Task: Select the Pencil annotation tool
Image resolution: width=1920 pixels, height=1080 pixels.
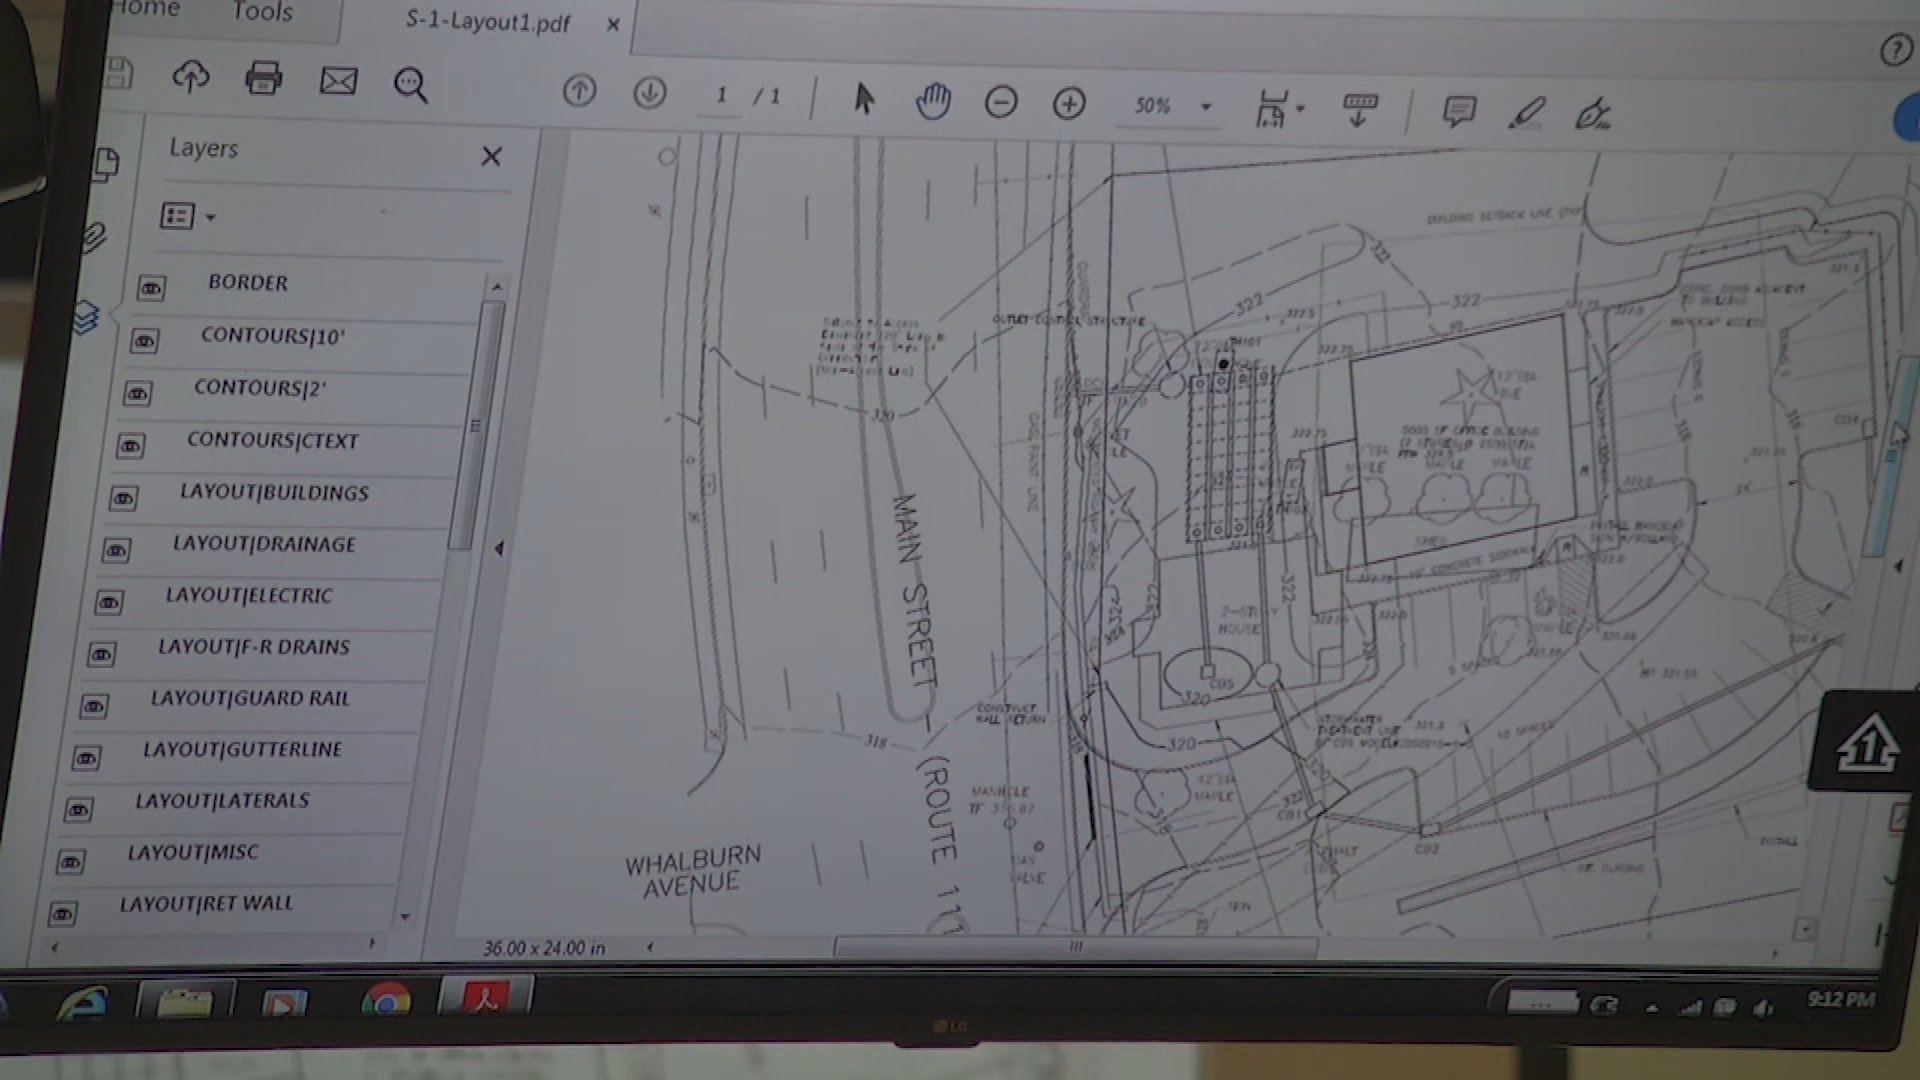Action: click(1528, 113)
